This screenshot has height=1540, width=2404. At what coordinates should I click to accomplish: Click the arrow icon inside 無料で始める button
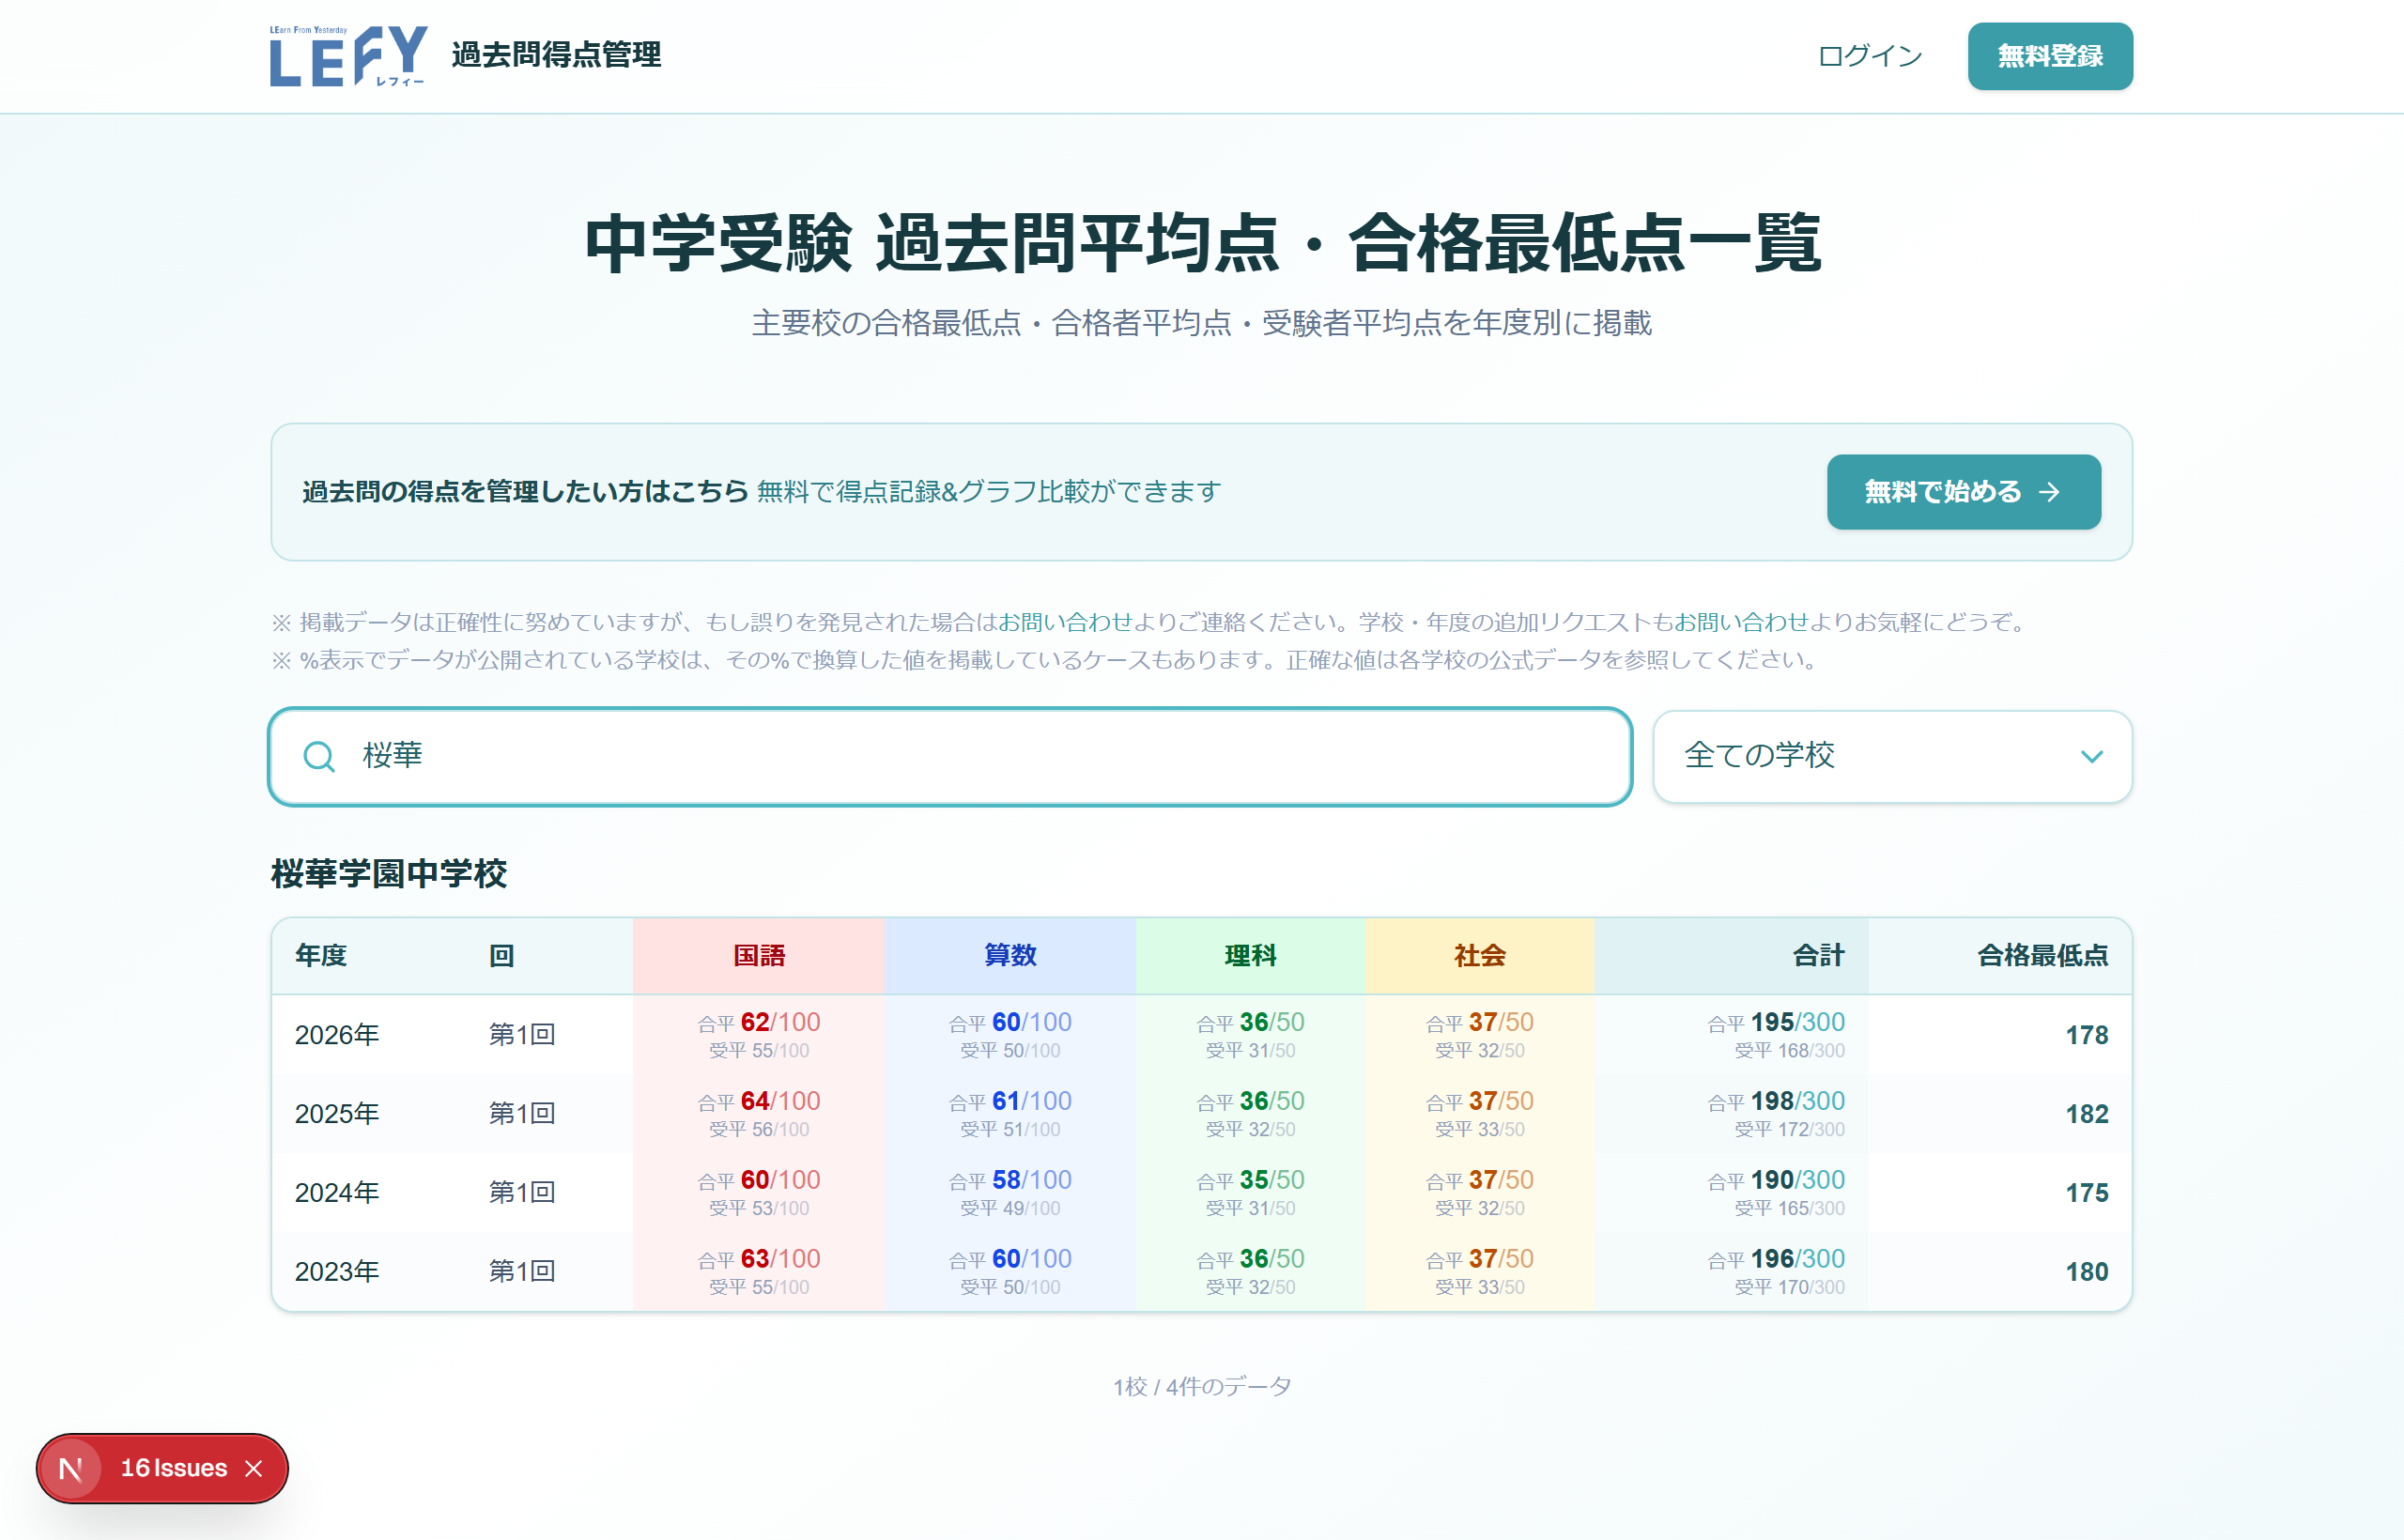[2052, 492]
